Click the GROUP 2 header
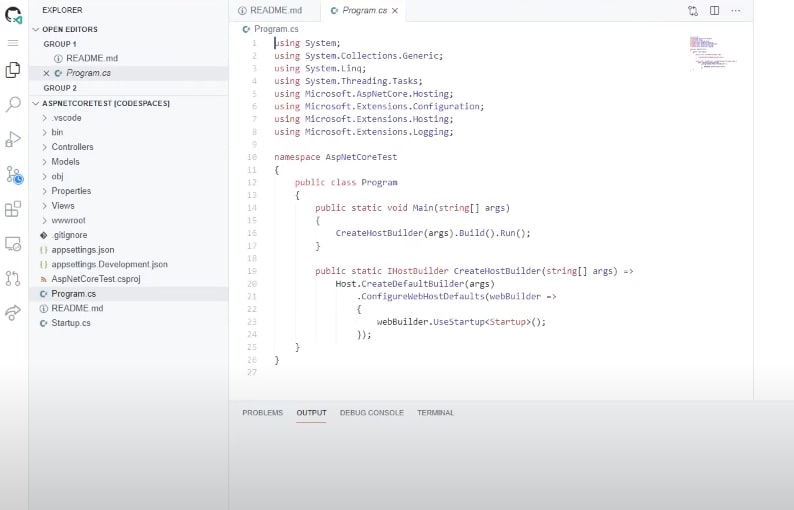This screenshot has width=794, height=510. 60,89
